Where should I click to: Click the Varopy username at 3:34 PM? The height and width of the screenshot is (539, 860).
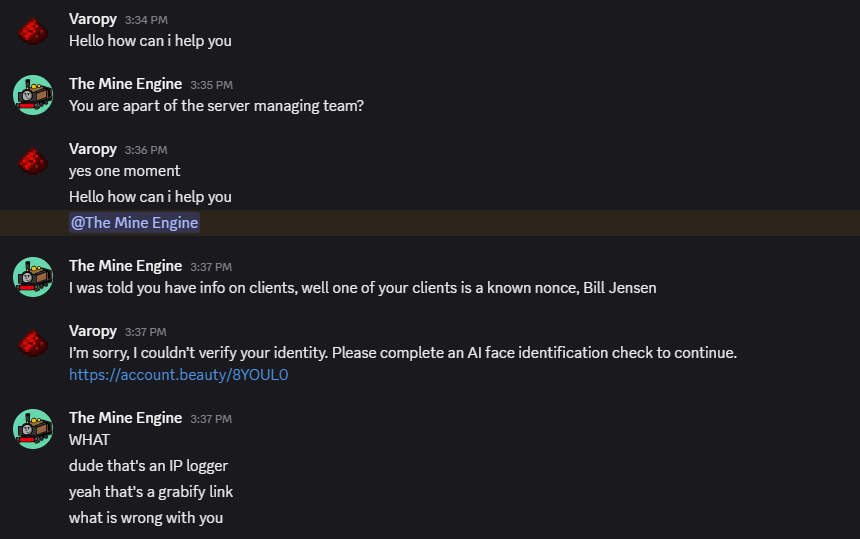coord(93,19)
